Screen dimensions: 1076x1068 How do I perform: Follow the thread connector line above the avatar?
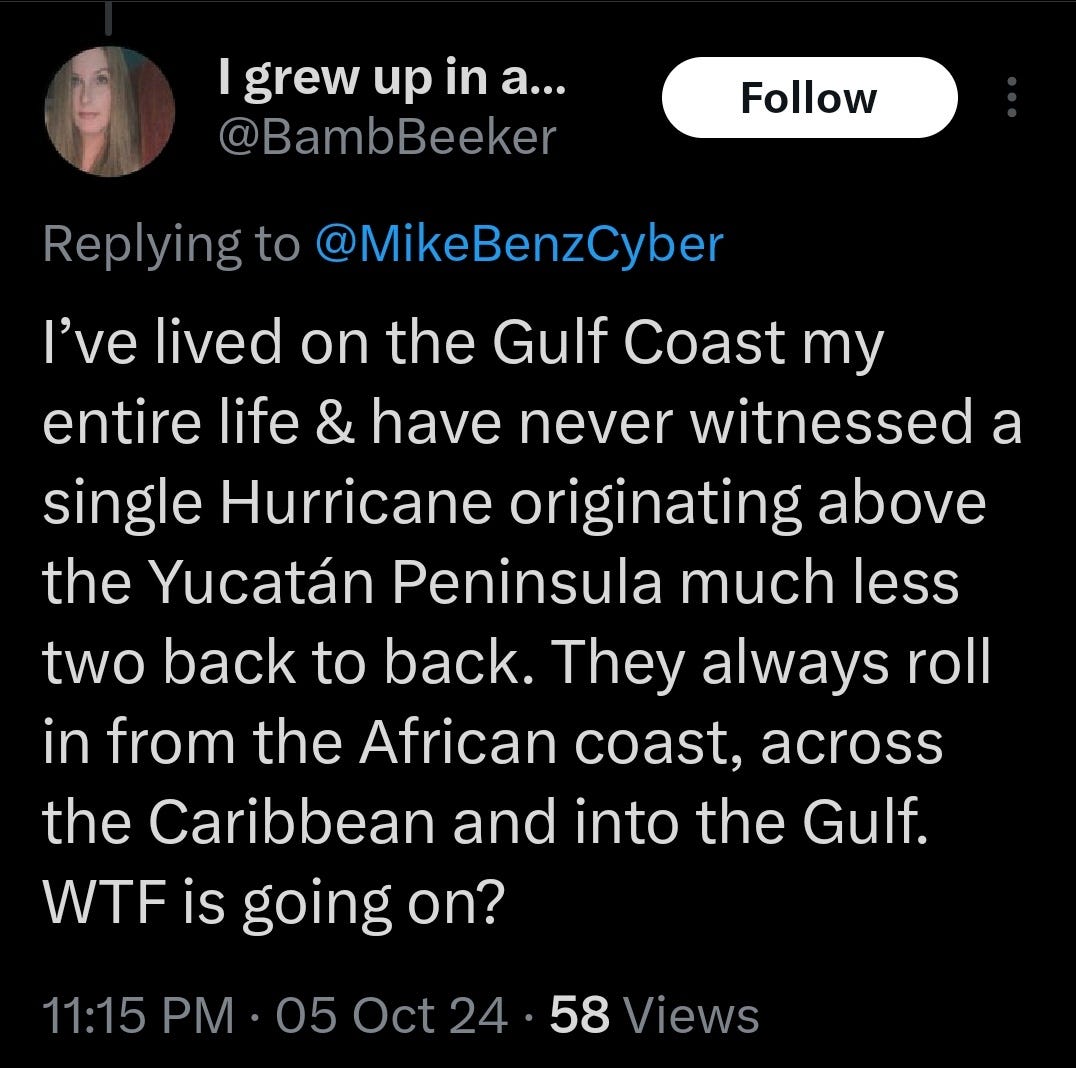108,17
